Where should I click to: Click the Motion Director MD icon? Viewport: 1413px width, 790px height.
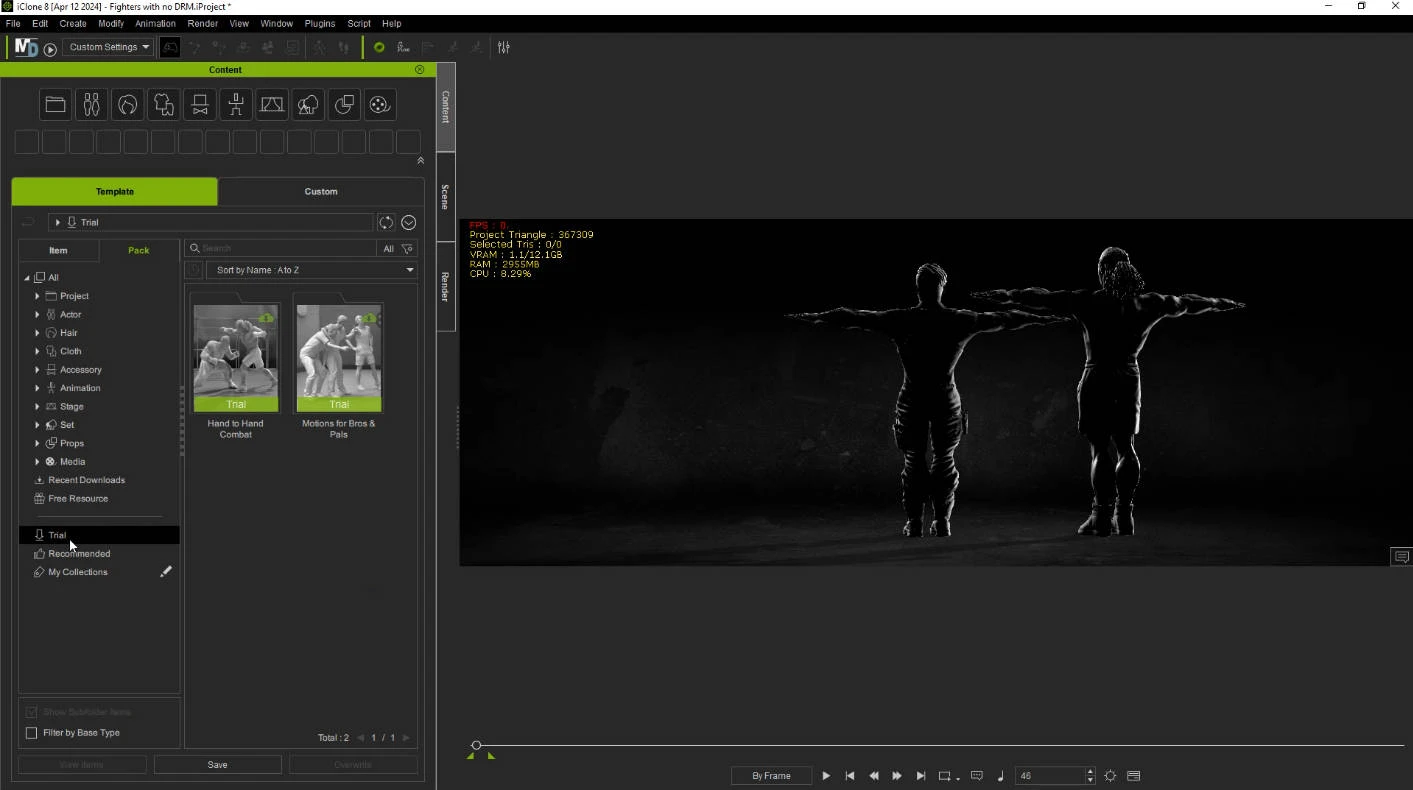pyautogui.click(x=26, y=47)
